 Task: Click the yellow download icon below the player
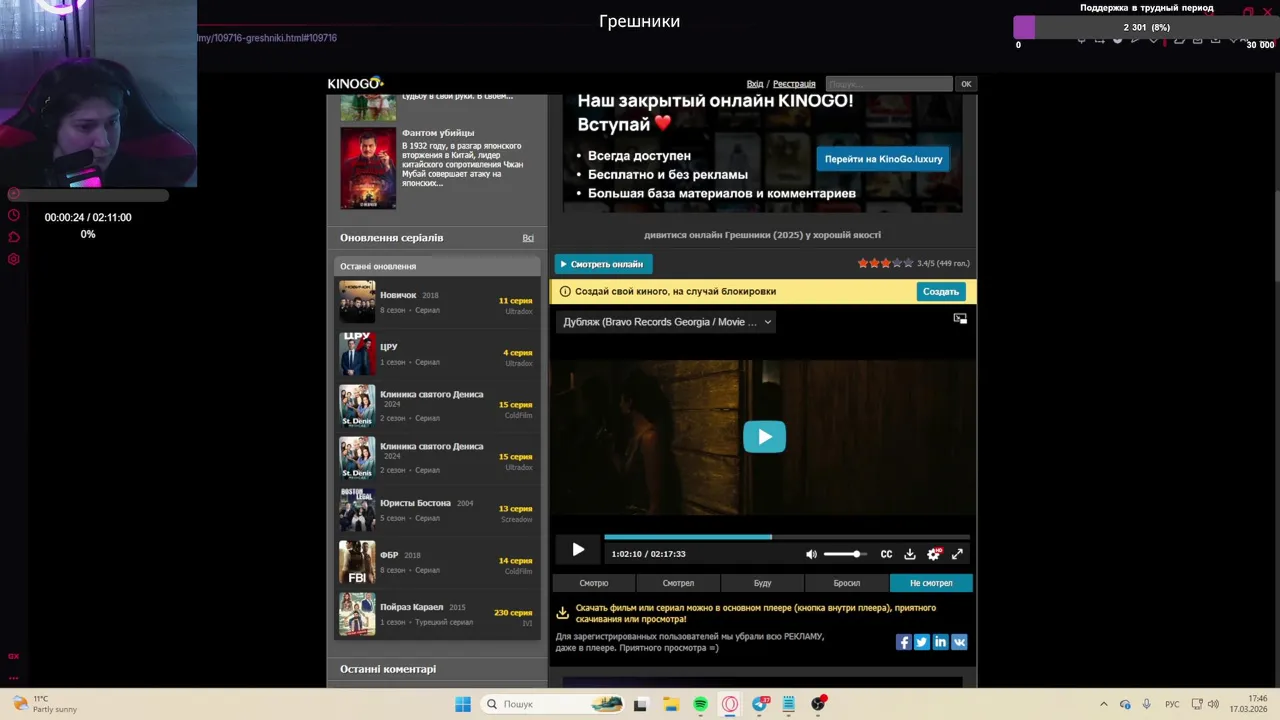[562, 612]
